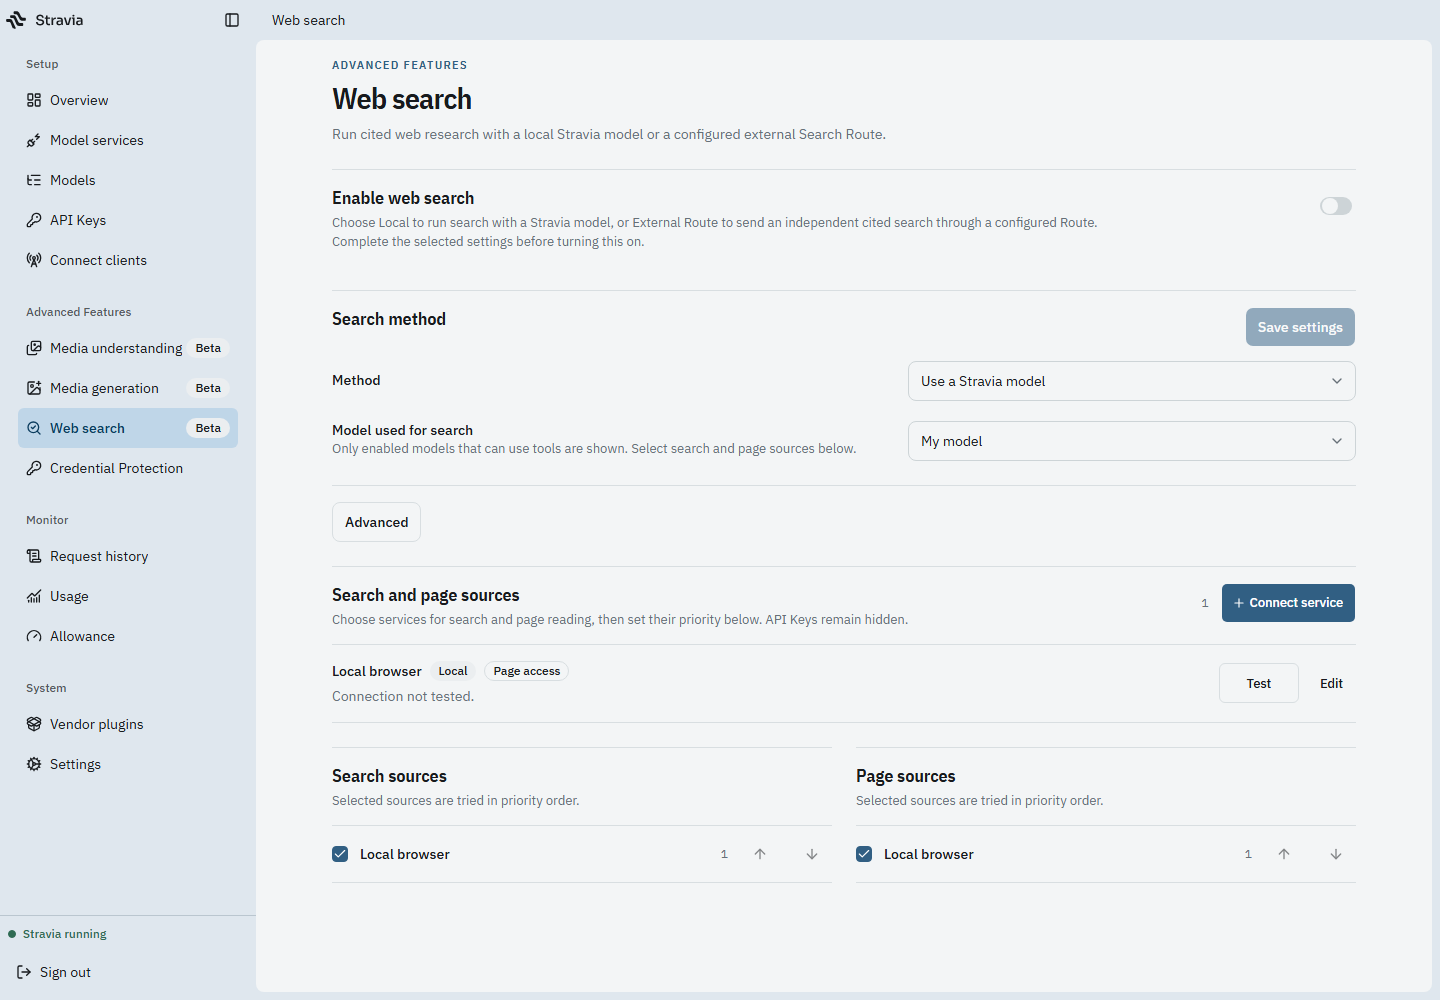Viewport: 1440px width, 1000px height.
Task: Click the Allowance gauge icon
Action: [34, 636]
